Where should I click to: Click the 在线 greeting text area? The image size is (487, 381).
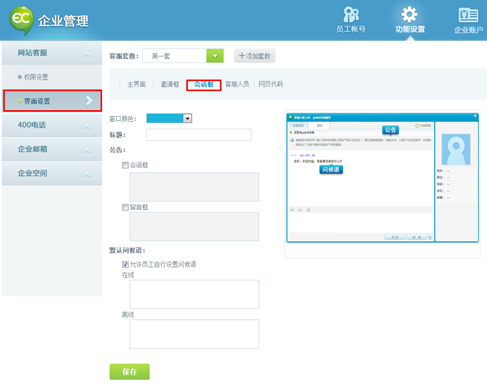194,294
